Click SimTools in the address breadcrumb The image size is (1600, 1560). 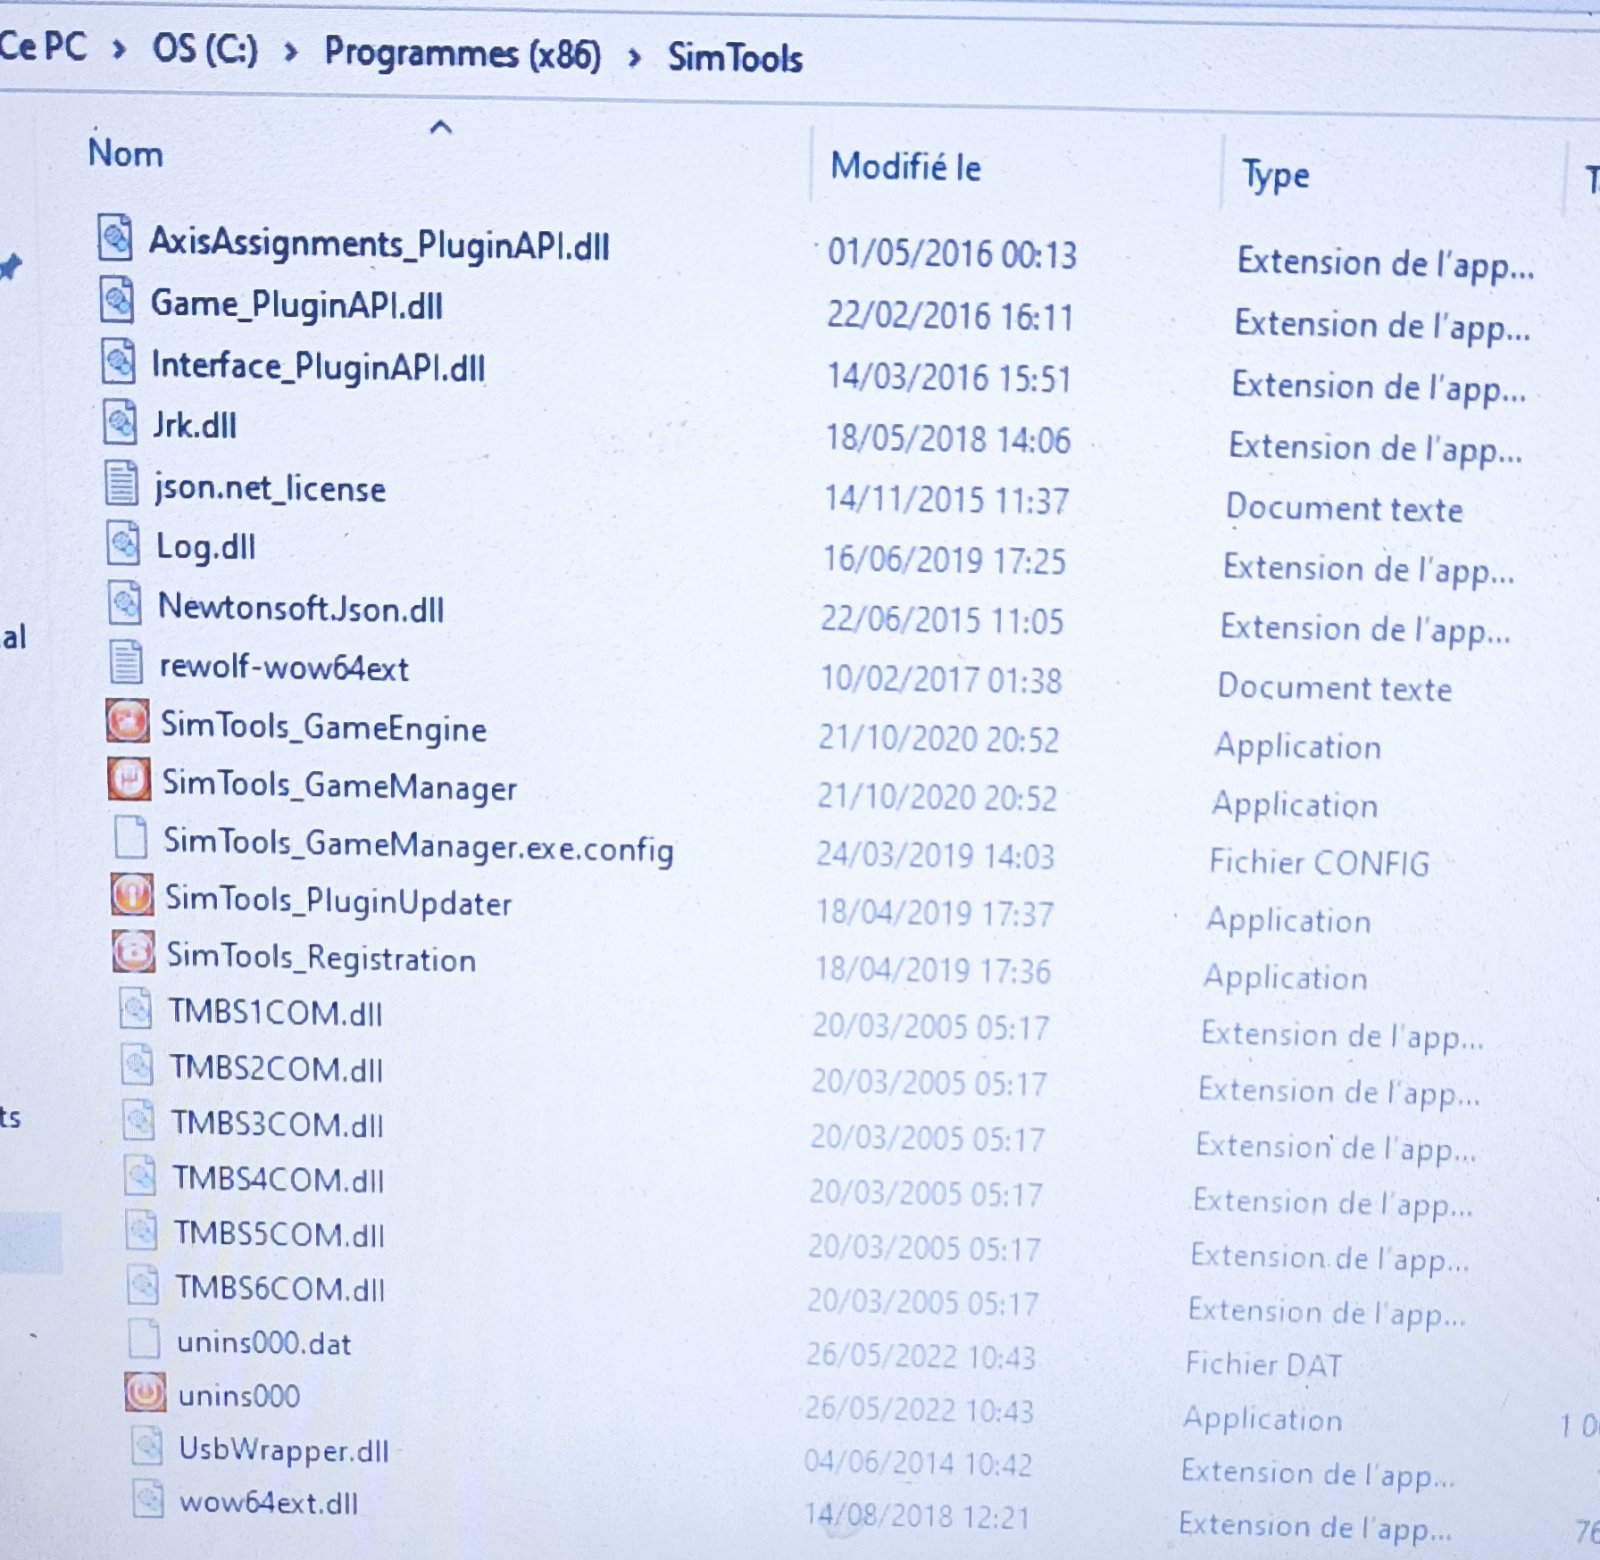[735, 58]
